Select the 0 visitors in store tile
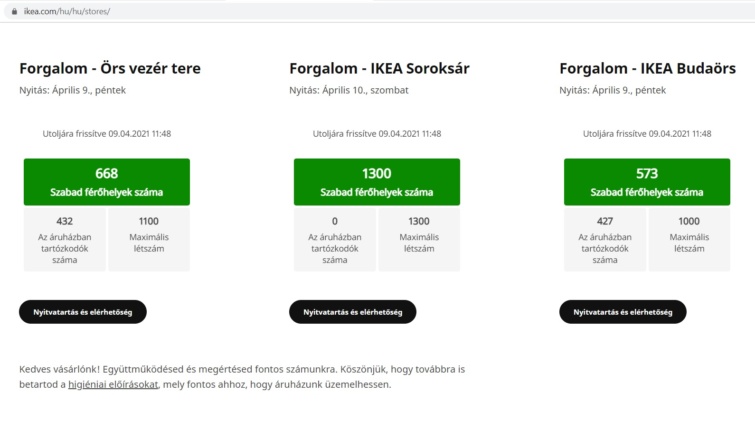 (335, 239)
